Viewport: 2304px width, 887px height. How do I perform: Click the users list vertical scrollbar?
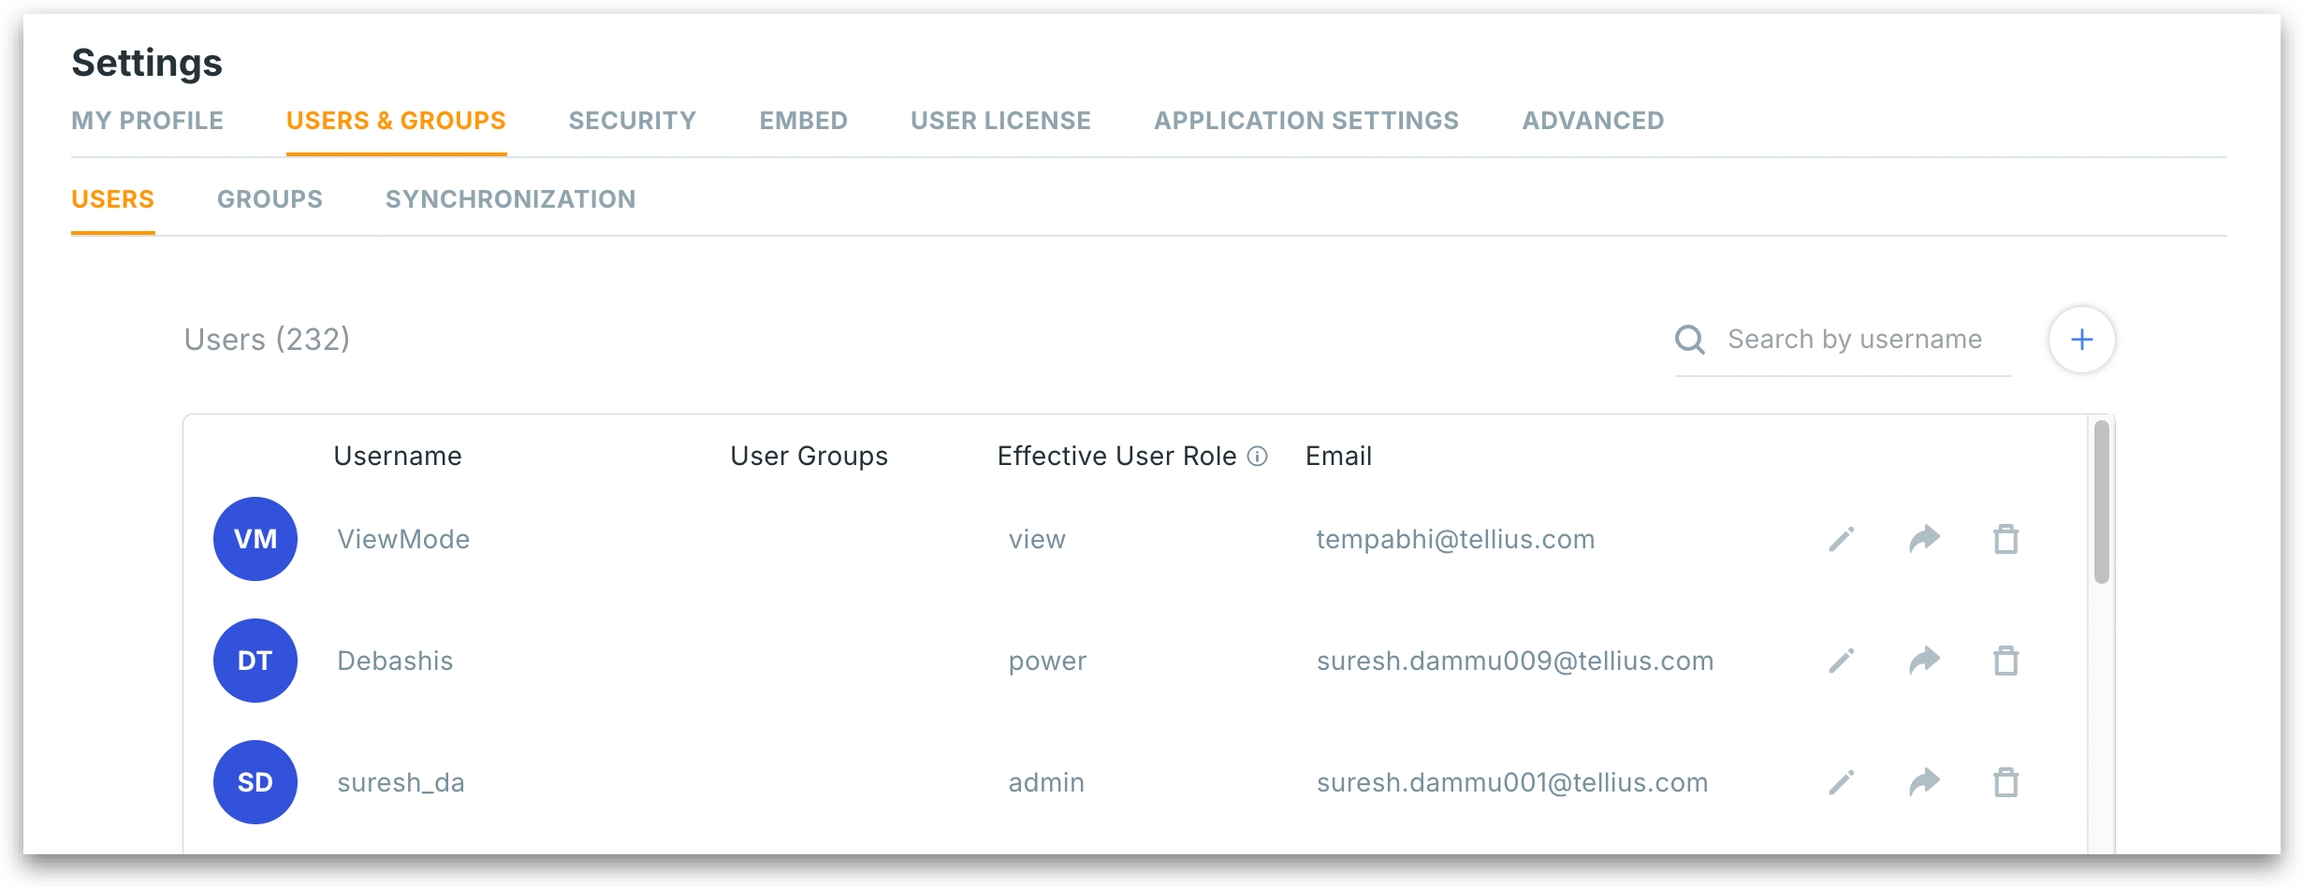pyautogui.click(x=2101, y=502)
